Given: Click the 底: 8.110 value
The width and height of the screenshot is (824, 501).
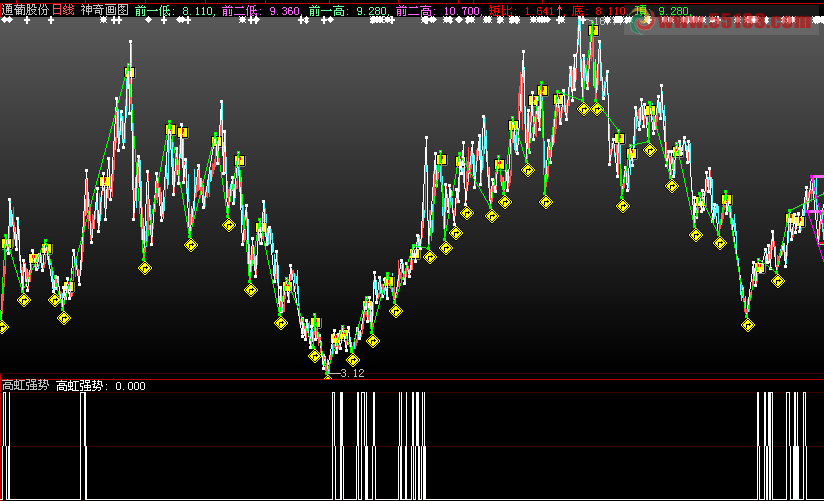Looking at the screenshot, I should pos(600,11).
